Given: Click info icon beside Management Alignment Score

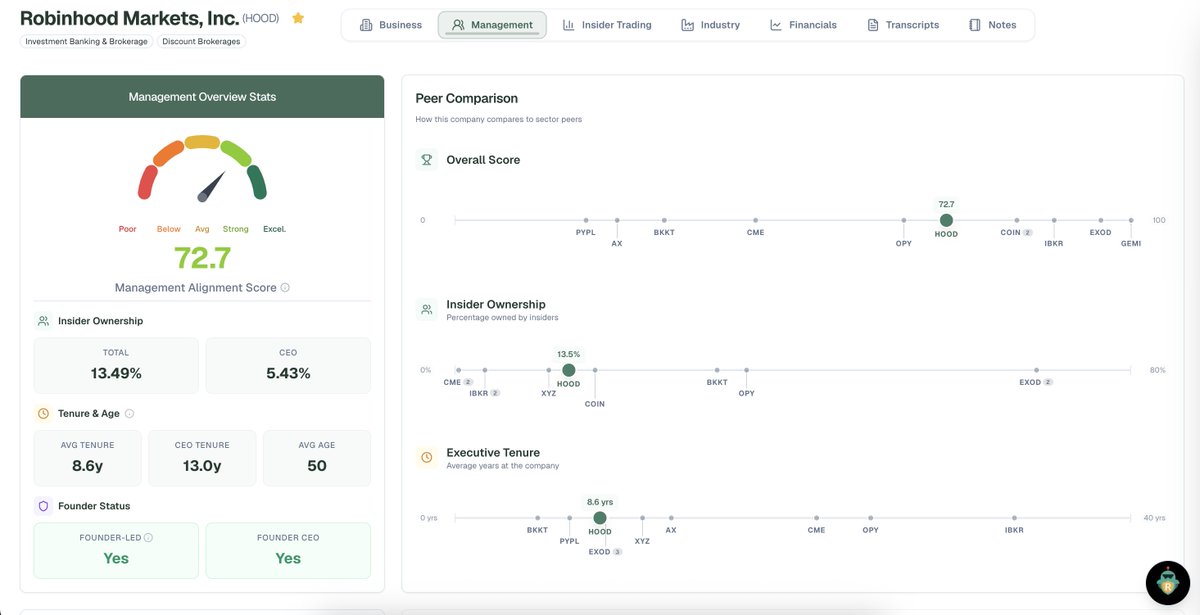Looking at the screenshot, I should [285, 288].
